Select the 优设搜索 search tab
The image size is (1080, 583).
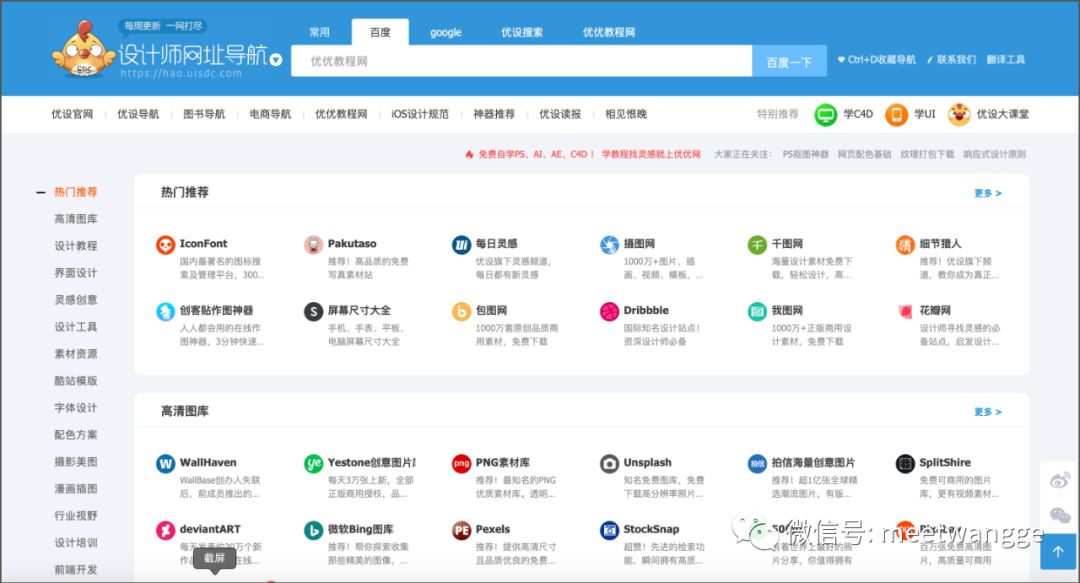point(521,32)
